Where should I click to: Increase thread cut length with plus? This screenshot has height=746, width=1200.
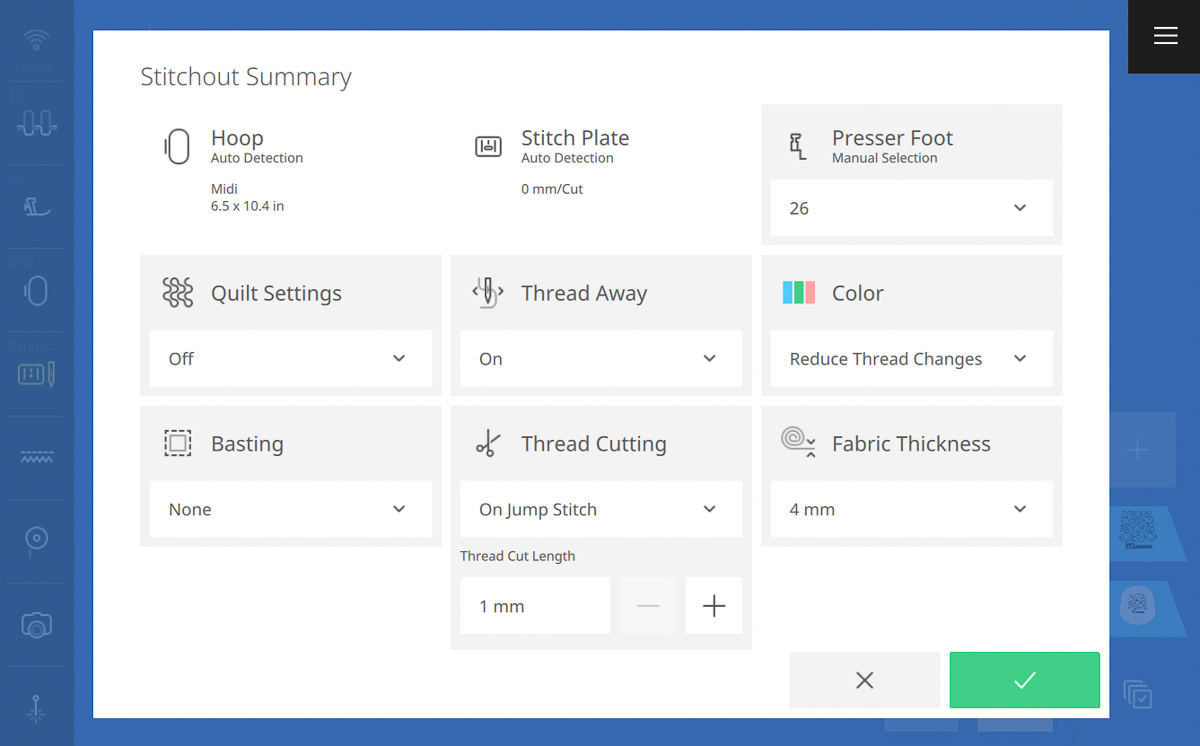click(714, 606)
